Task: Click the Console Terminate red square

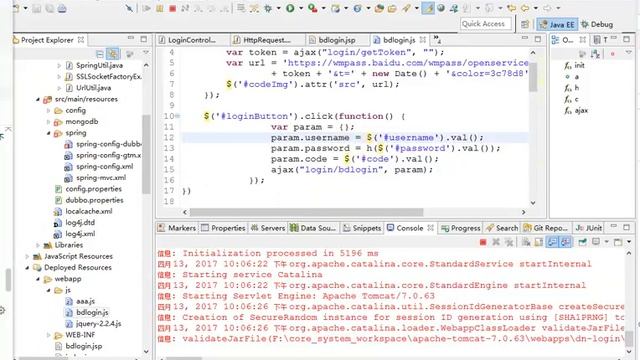Action: [x=483, y=242]
